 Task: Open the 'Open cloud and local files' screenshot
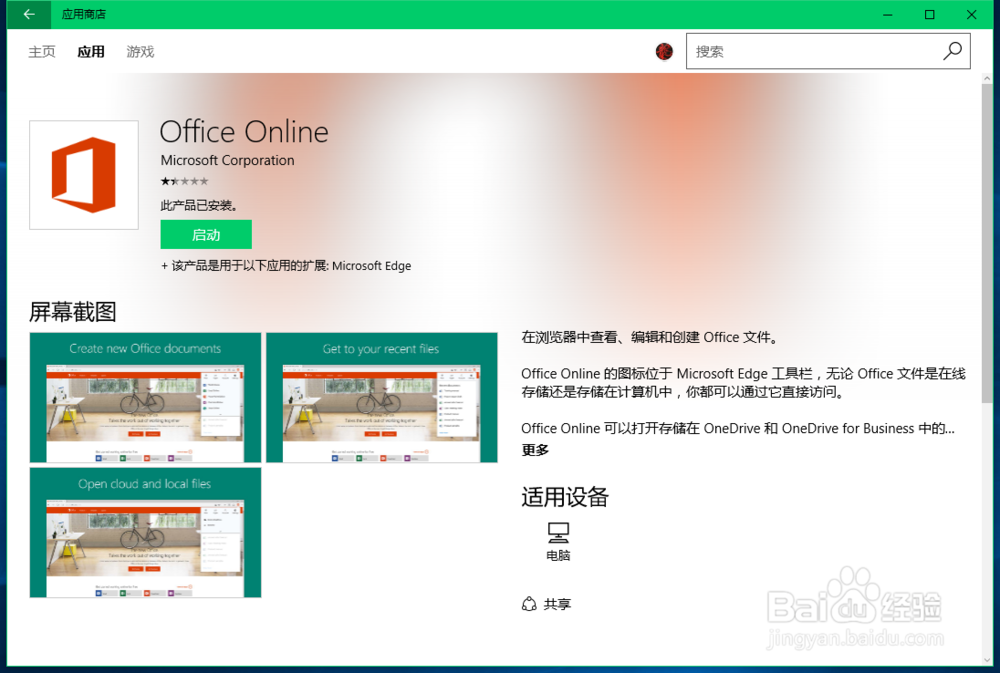[145, 533]
